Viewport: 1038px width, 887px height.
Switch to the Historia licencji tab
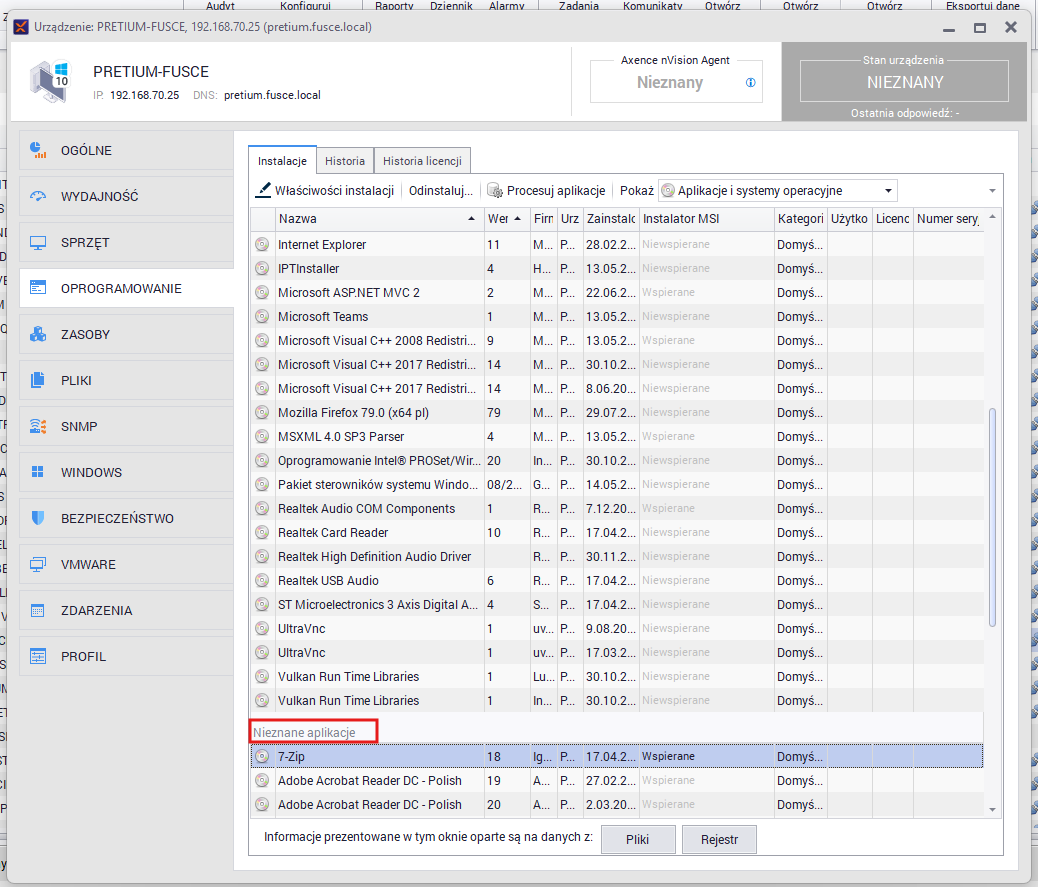(x=422, y=161)
